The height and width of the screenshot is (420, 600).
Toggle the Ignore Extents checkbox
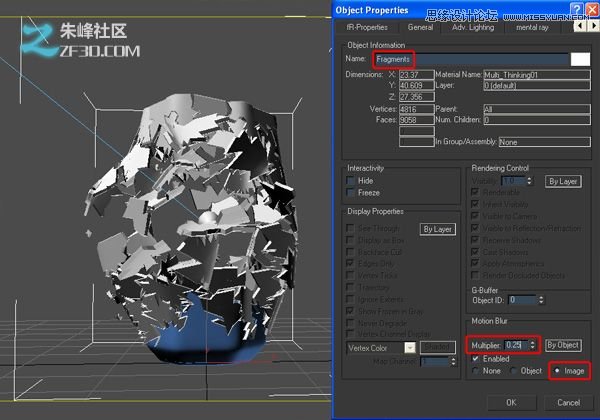click(350, 299)
